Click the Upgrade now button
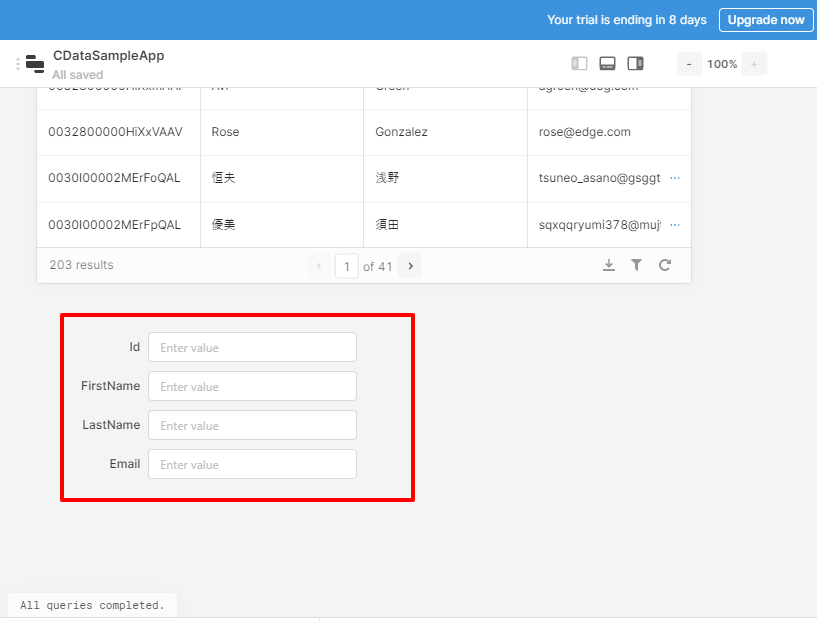This screenshot has width=817, height=623. pos(766,20)
